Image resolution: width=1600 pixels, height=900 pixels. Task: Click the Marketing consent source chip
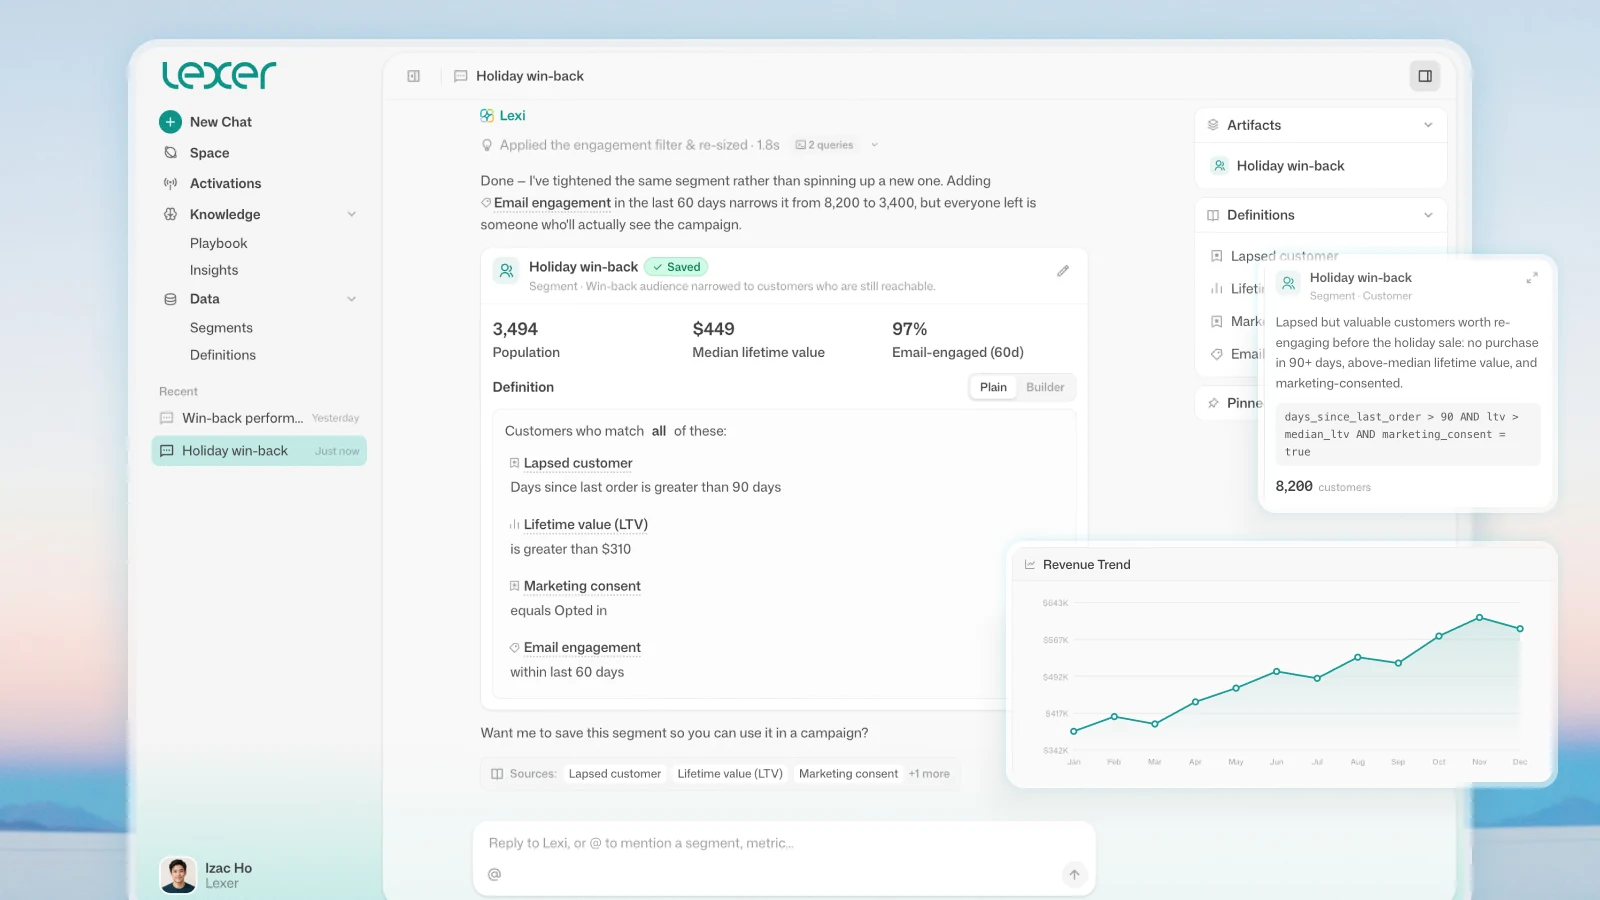point(848,774)
